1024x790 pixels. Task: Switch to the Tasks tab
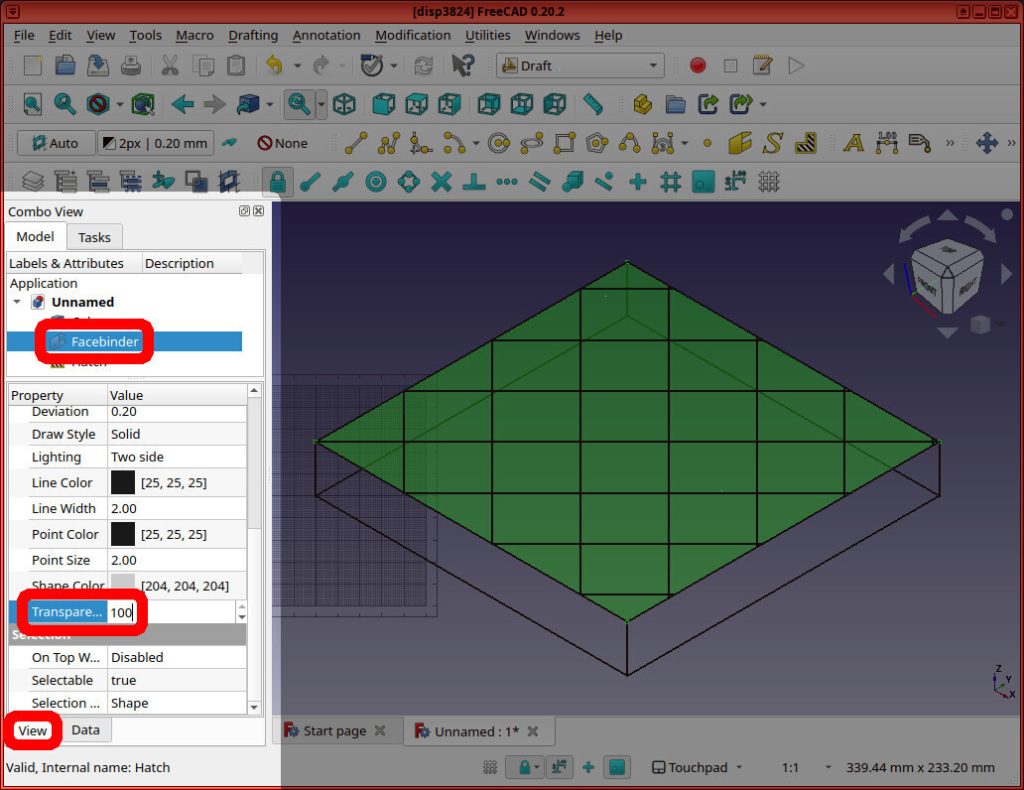pos(94,237)
